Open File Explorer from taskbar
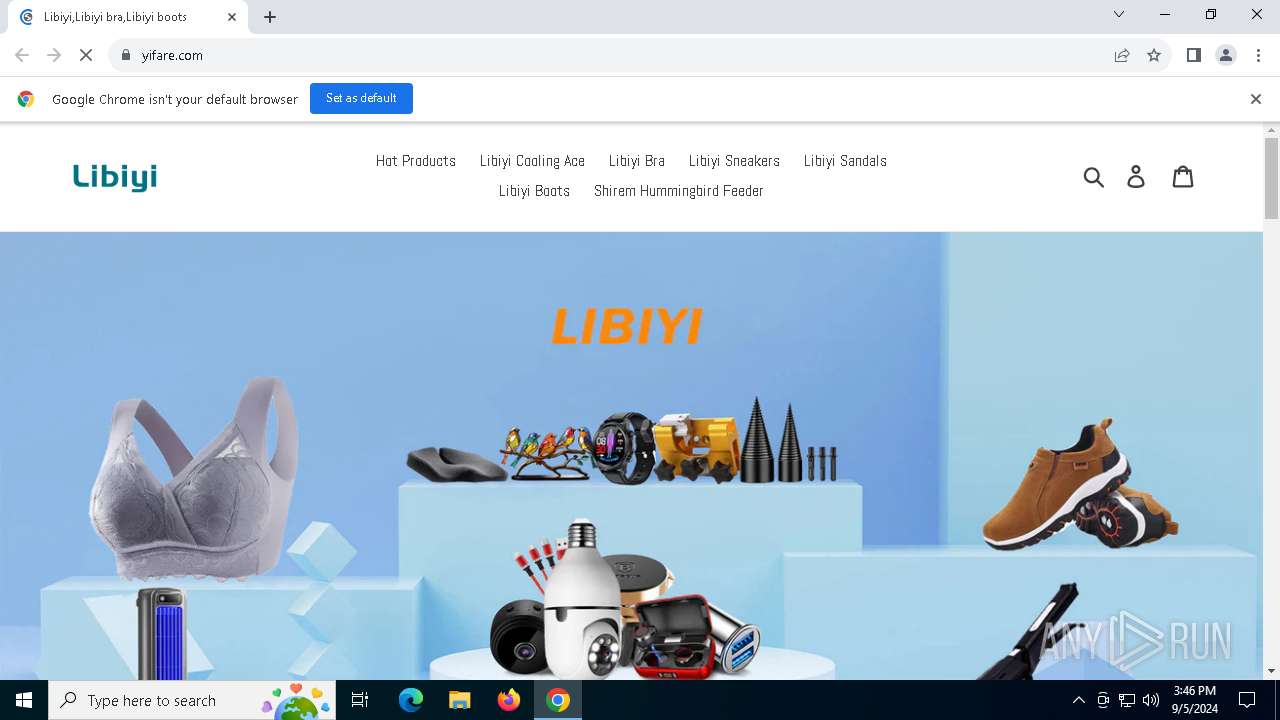The height and width of the screenshot is (720, 1280). pyautogui.click(x=460, y=700)
